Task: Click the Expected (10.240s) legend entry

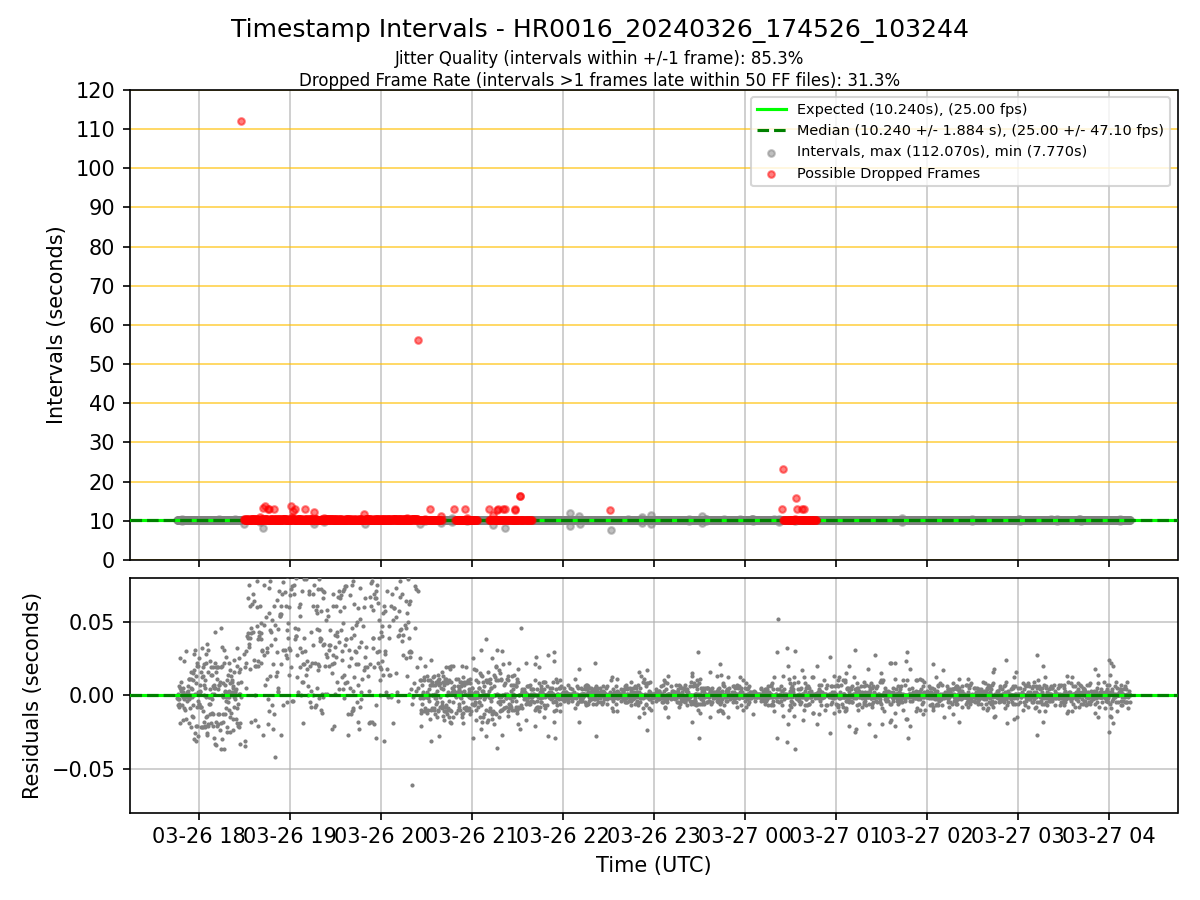Action: click(912, 109)
